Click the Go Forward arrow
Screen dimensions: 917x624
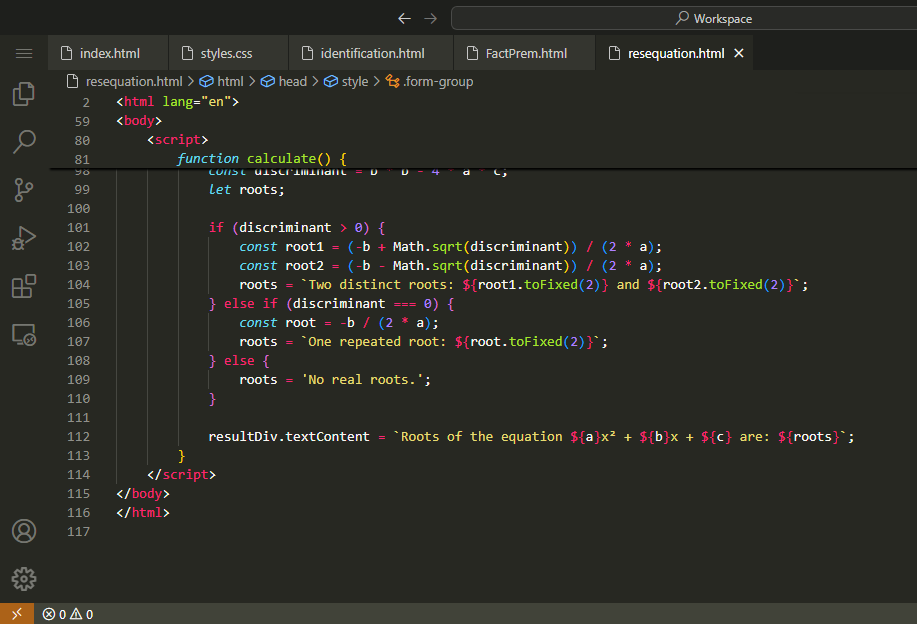[x=430, y=18]
